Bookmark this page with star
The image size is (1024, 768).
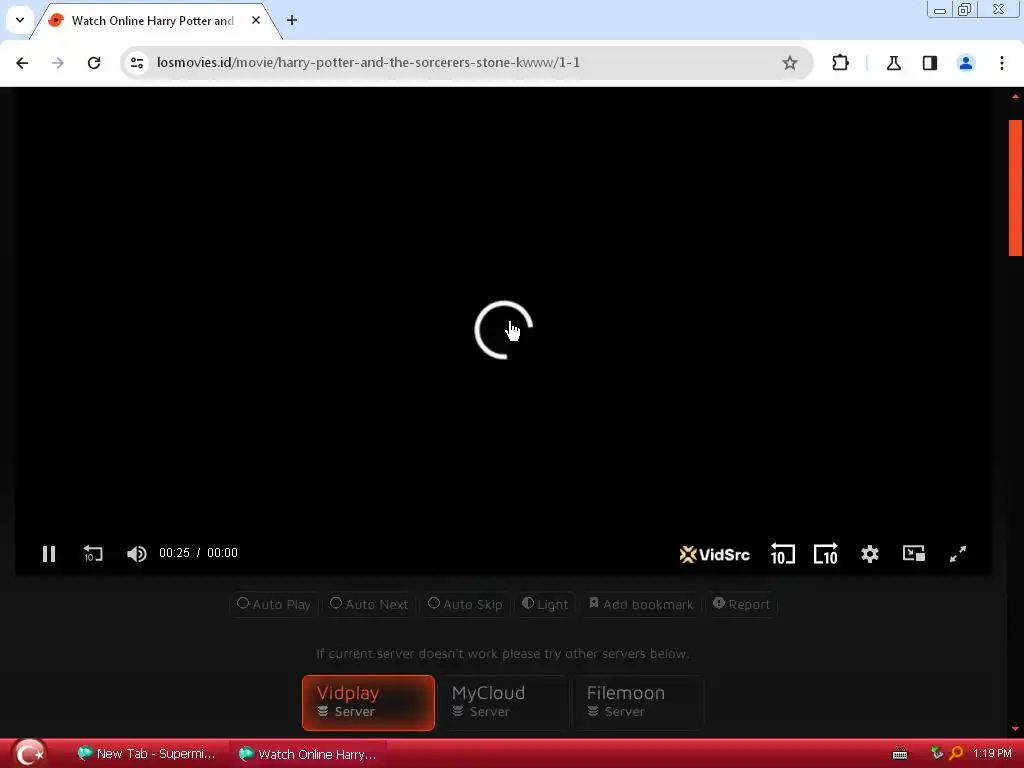click(790, 63)
